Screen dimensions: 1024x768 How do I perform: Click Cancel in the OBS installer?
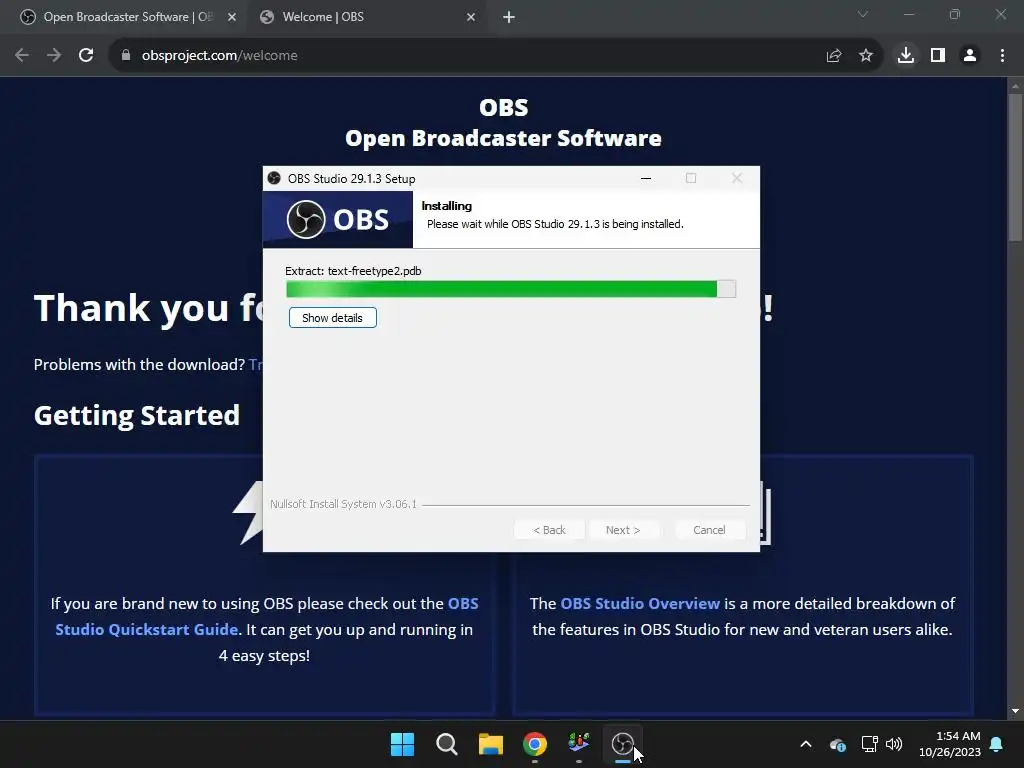709,530
